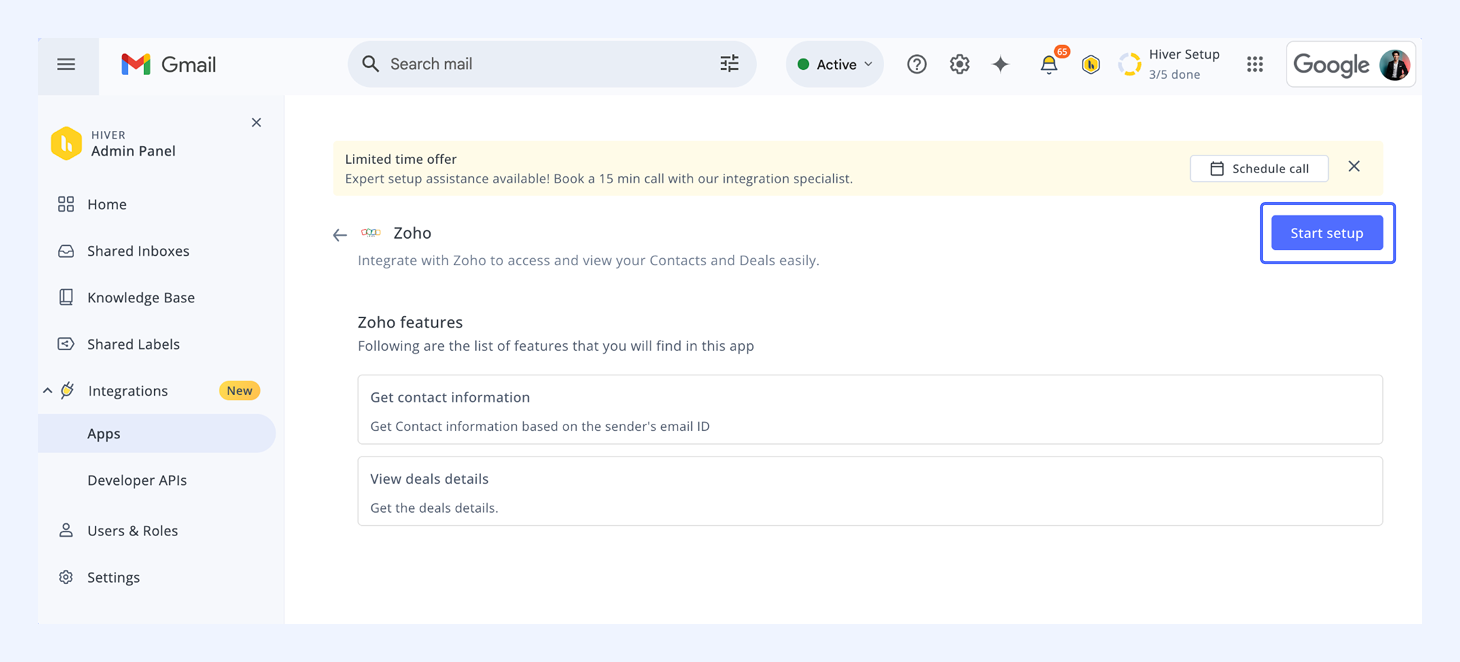Go back using the arrow beside Zoho
This screenshot has width=1460, height=662.
point(340,235)
